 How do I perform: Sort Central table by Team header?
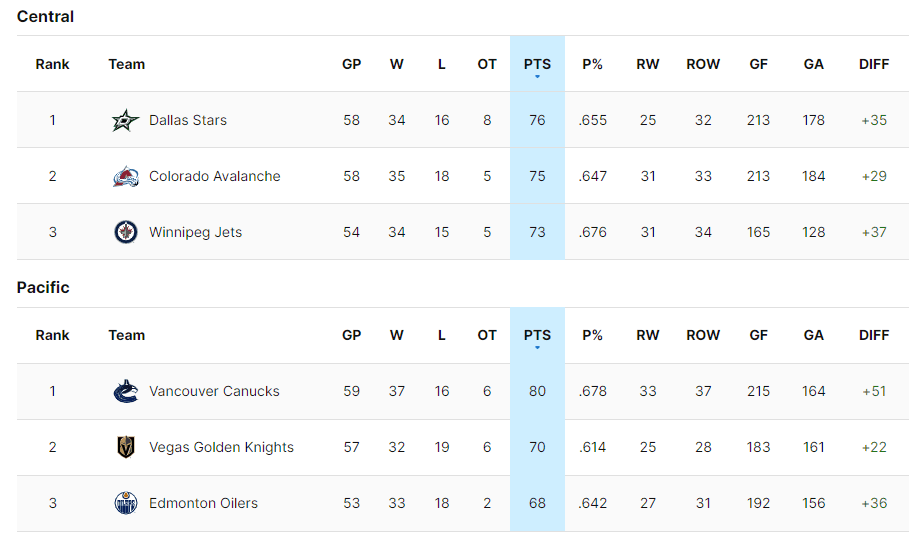pos(127,64)
